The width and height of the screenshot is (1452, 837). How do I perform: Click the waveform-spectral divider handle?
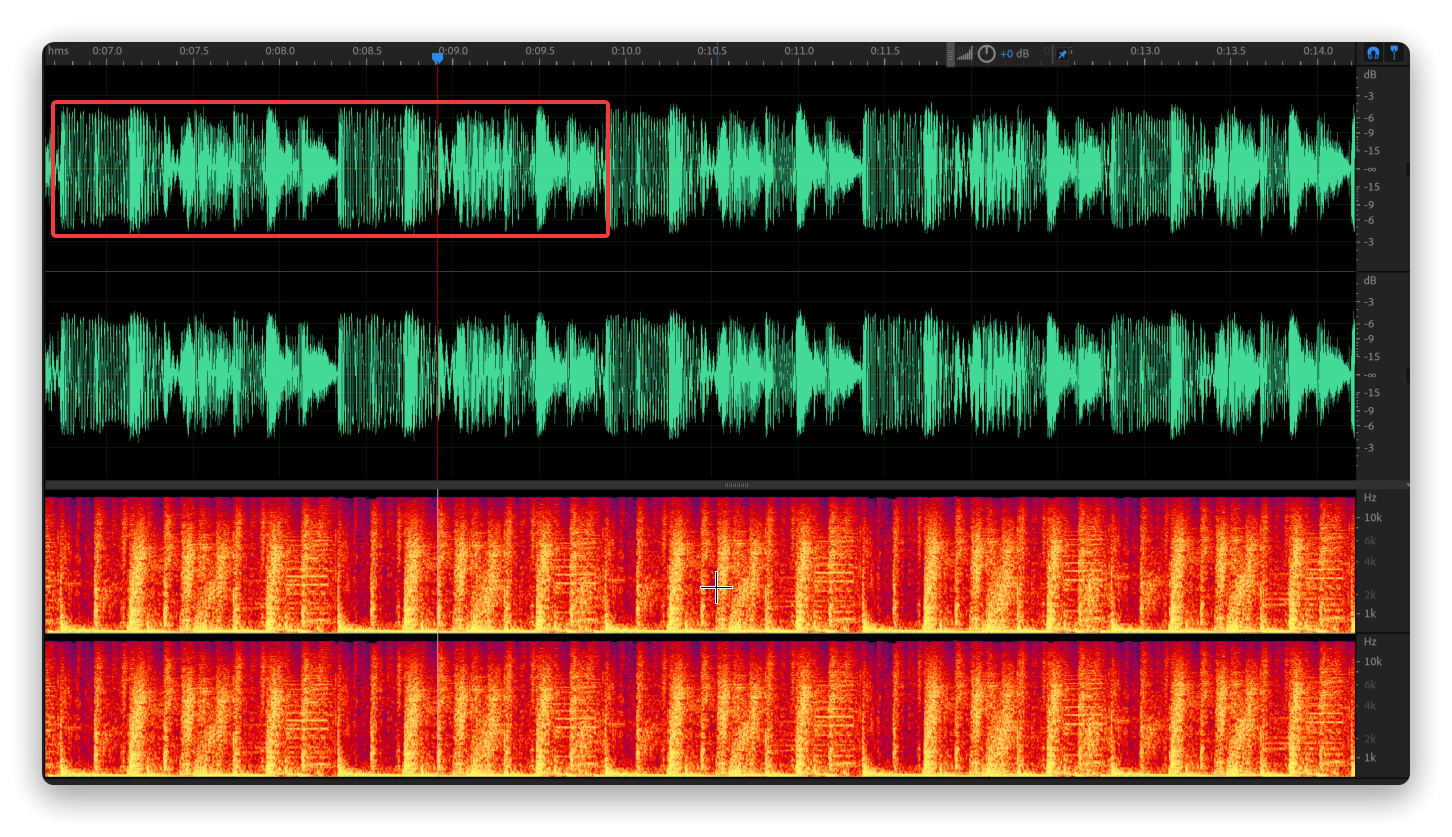[736, 485]
